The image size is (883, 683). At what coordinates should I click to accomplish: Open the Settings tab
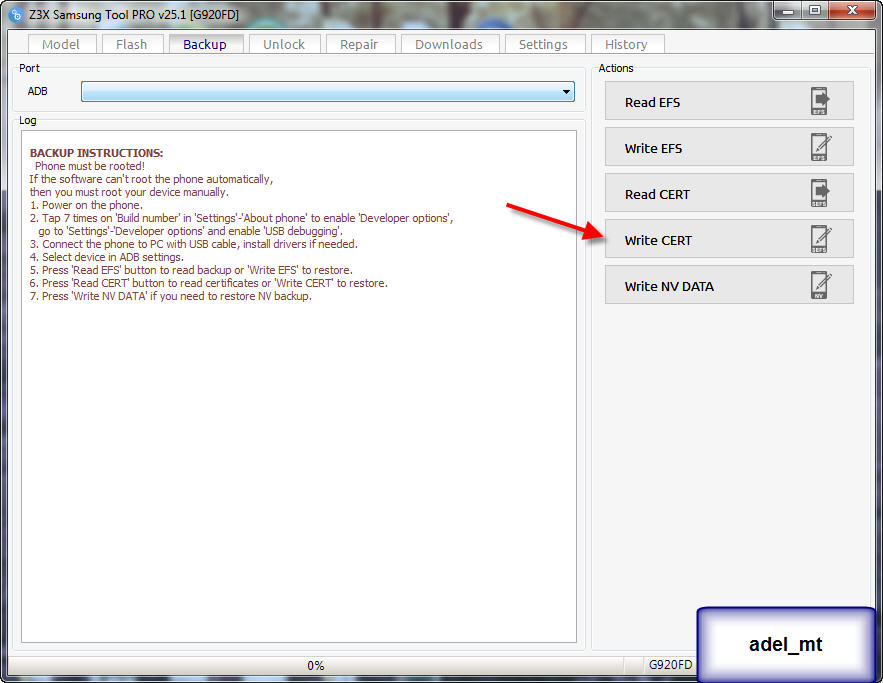[543, 44]
